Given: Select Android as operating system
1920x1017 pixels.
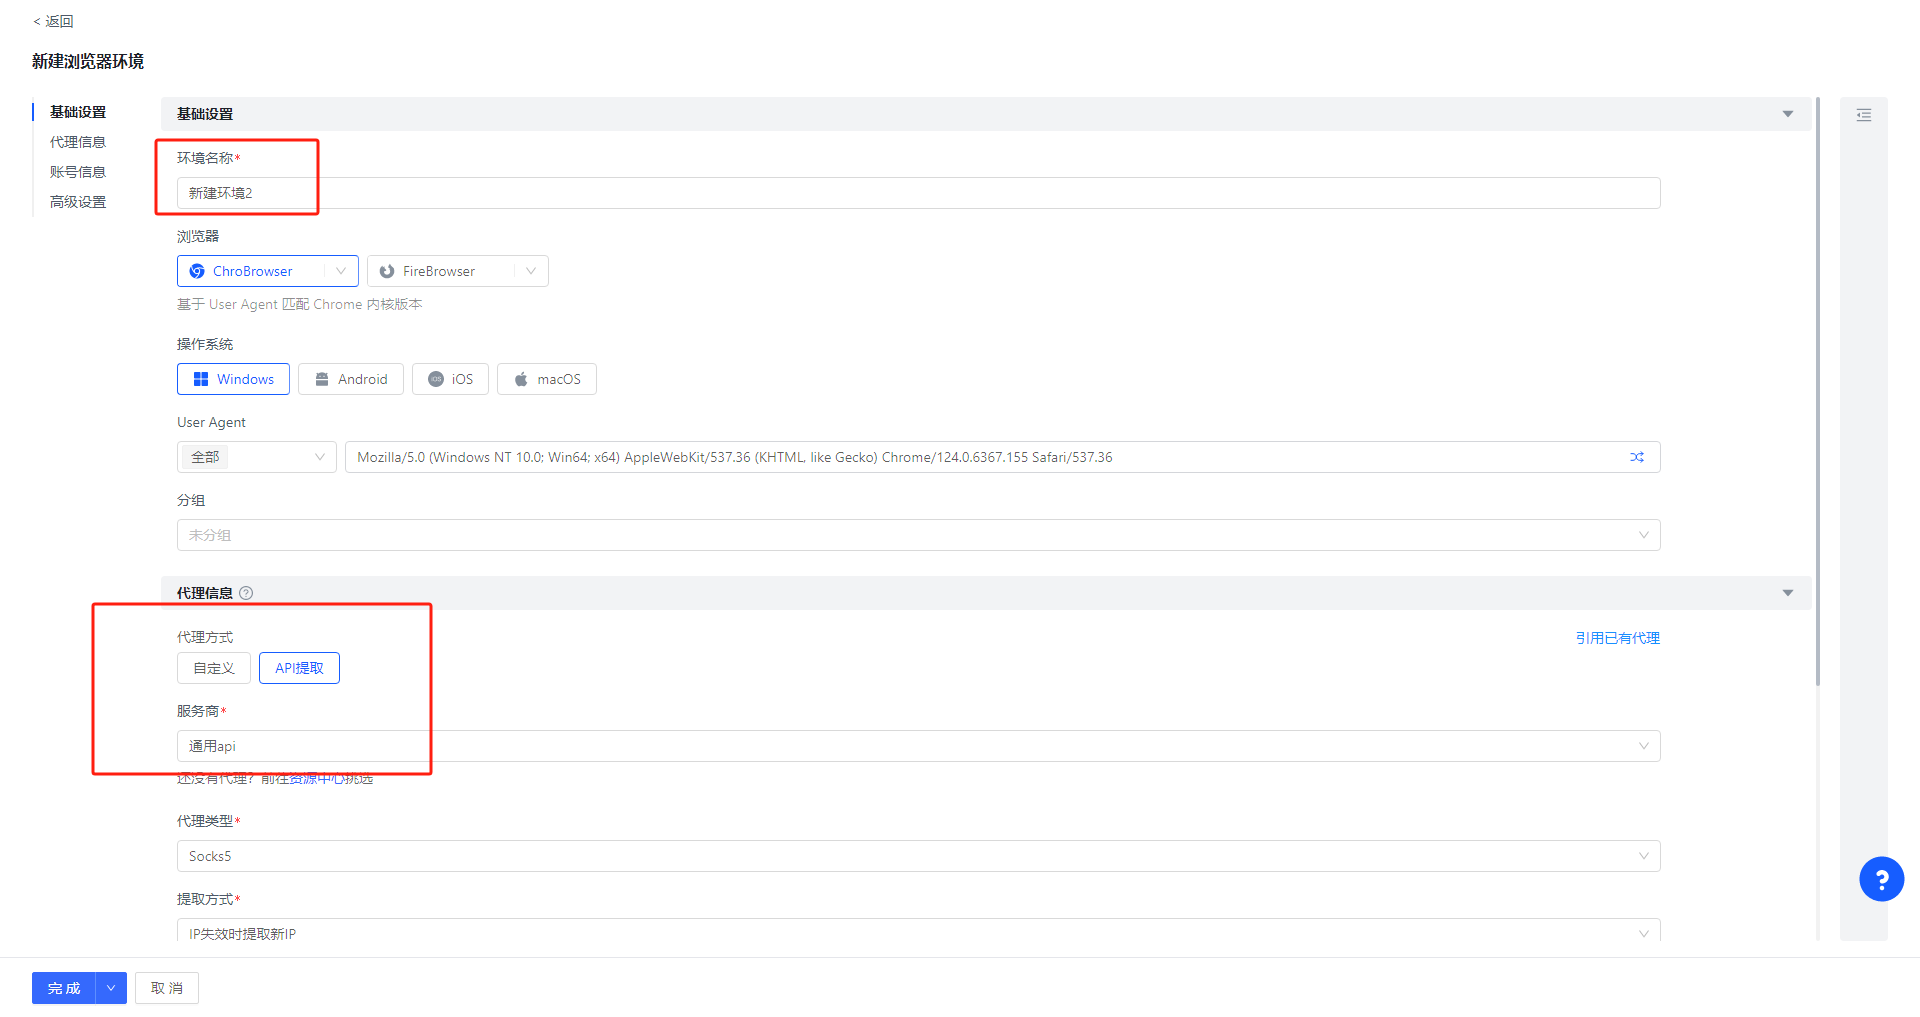Looking at the screenshot, I should 350,379.
